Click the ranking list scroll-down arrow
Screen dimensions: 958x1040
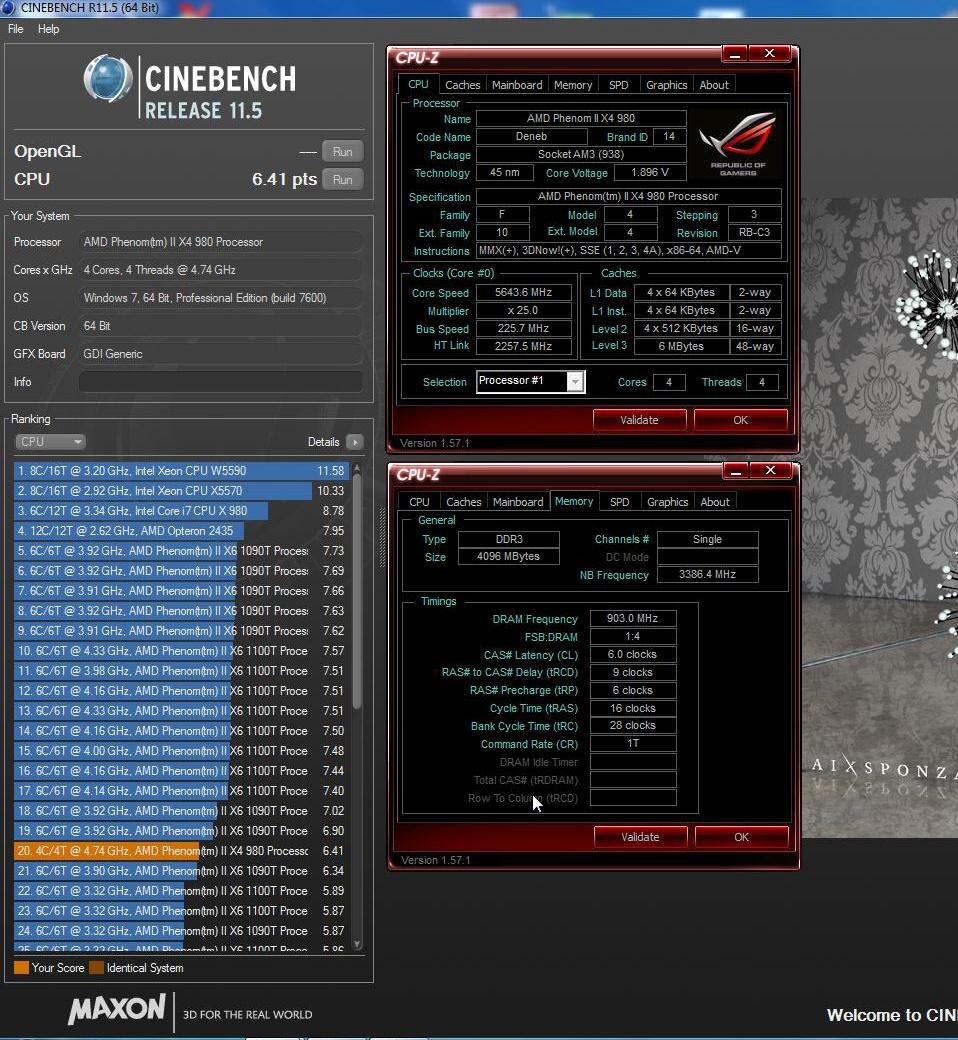pyautogui.click(x=357, y=944)
